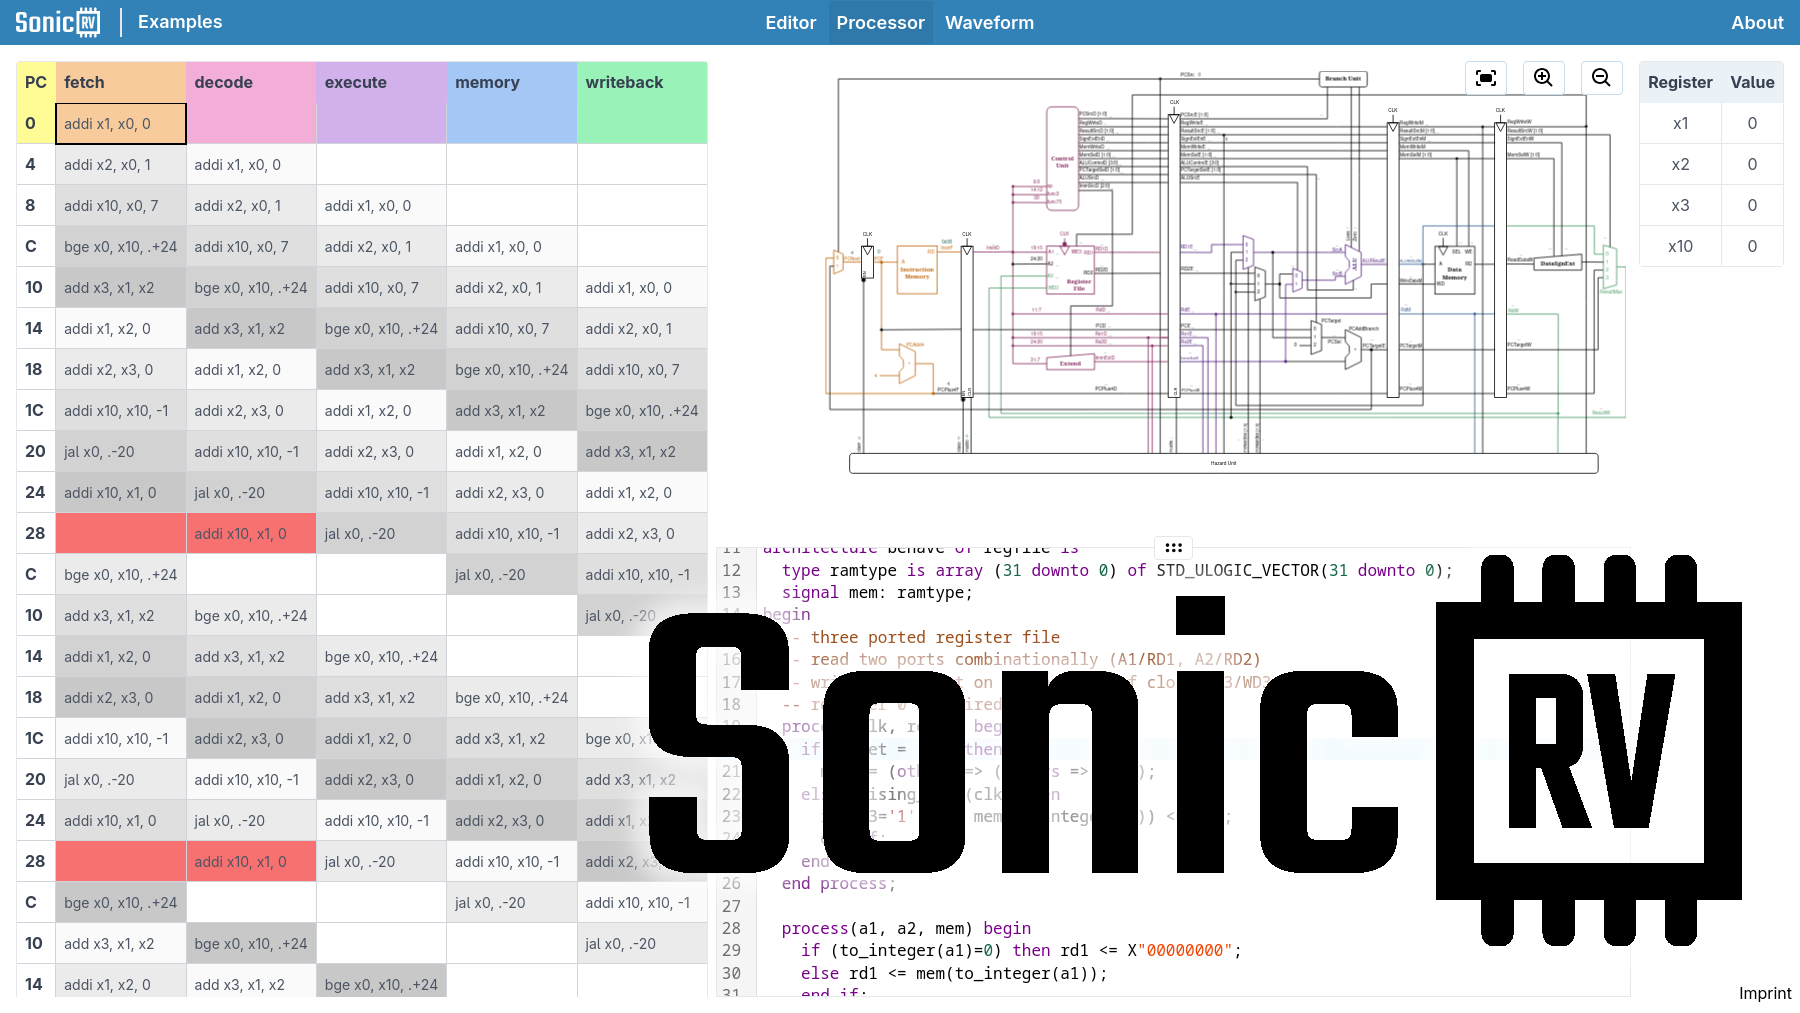Select the x10 register row
Image resolution: width=1800 pixels, height=1013 pixels.
point(1711,246)
